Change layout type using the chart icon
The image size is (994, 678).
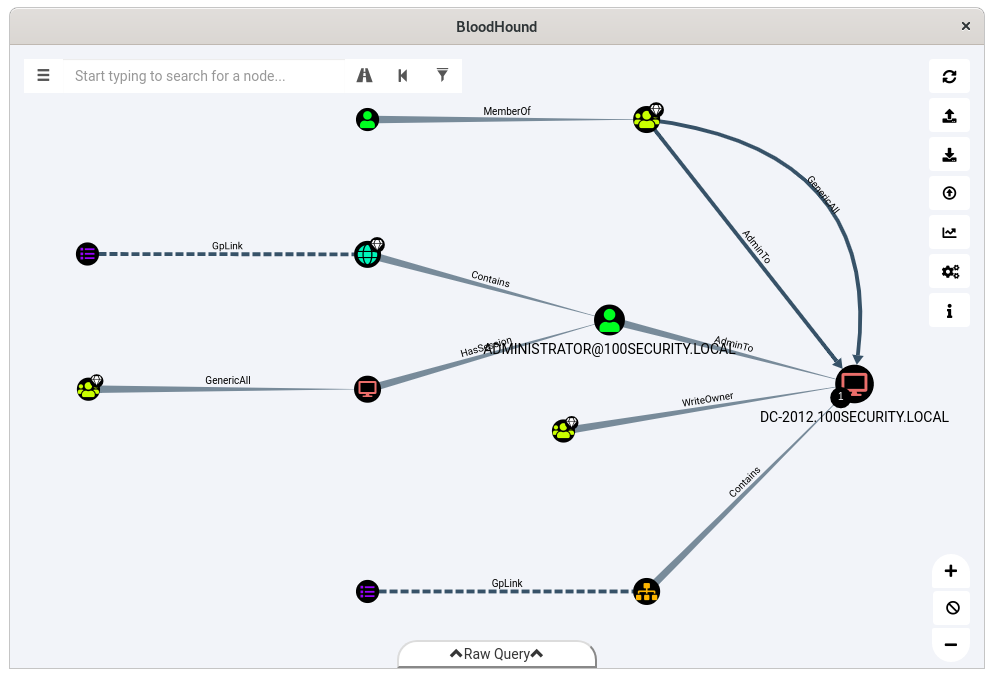pyautogui.click(x=949, y=233)
